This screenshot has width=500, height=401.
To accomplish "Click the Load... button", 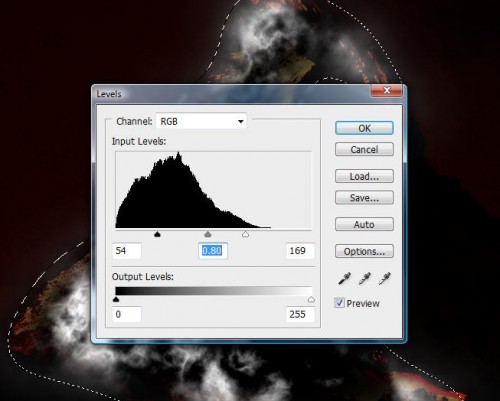I will click(364, 176).
